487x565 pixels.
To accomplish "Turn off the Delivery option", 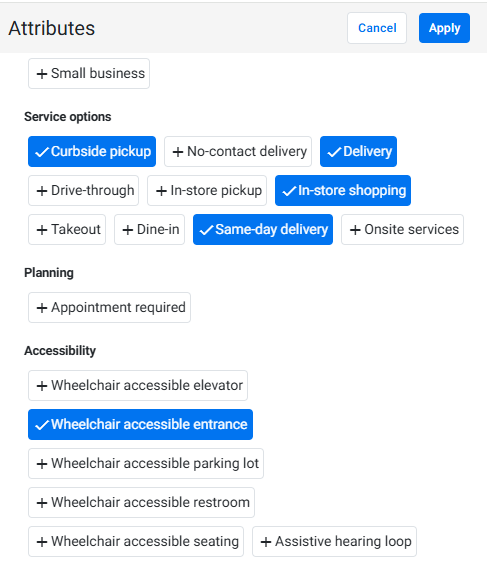I will 358,151.
